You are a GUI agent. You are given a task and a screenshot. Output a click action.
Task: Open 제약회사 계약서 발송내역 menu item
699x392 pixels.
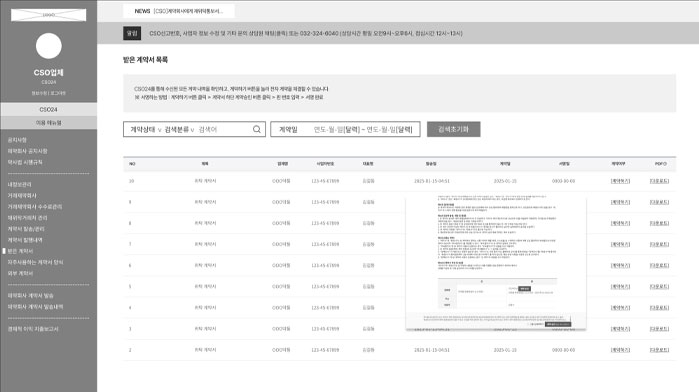[x=35, y=307]
